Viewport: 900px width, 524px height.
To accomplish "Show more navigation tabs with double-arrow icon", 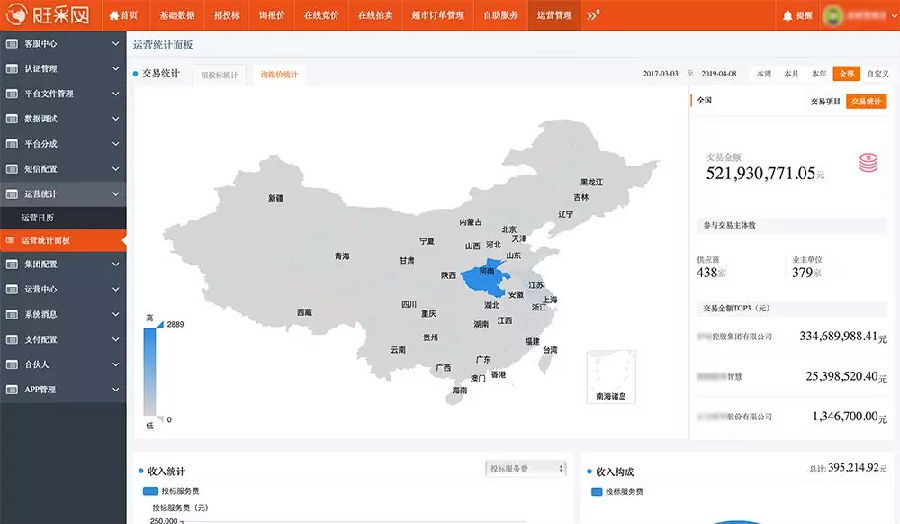I will tap(593, 16).
